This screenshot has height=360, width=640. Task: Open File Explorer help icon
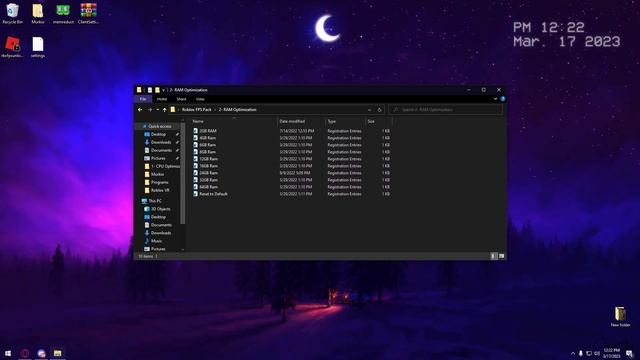(503, 99)
